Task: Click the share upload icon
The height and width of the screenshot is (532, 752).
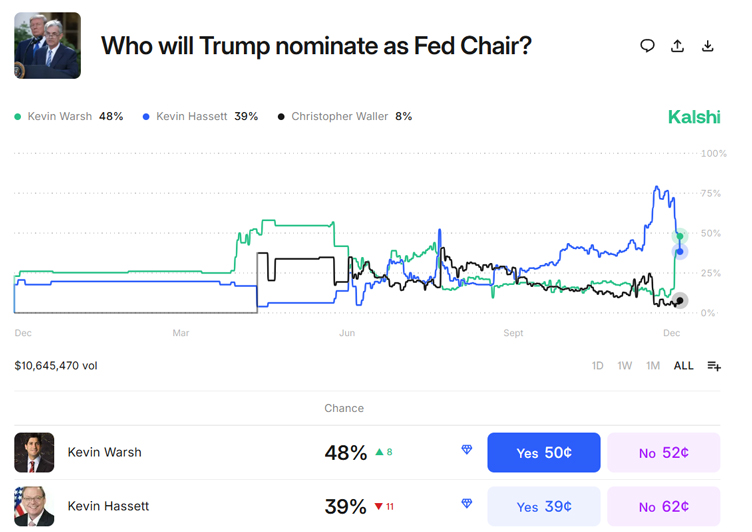Action: 678,46
